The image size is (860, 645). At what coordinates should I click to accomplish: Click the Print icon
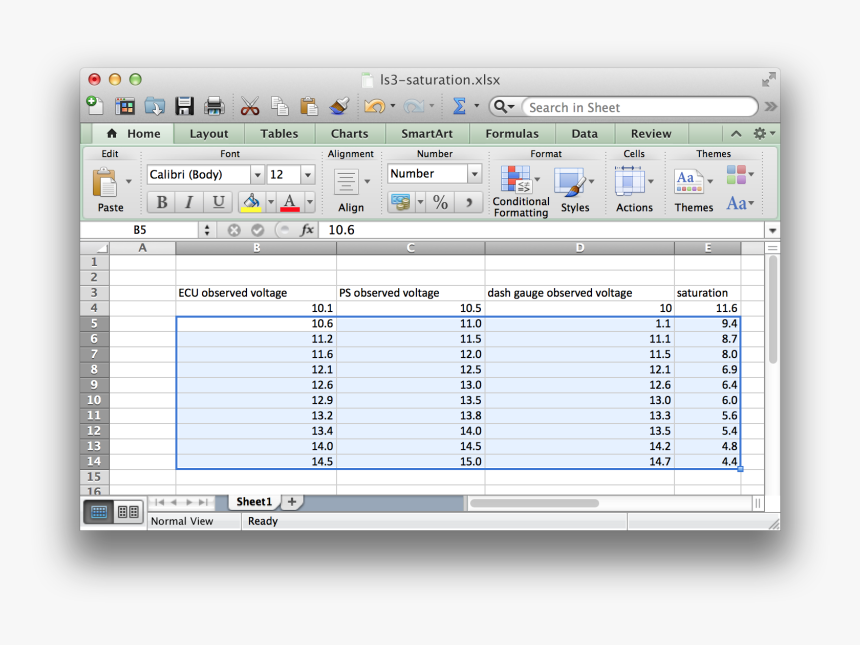pos(213,105)
